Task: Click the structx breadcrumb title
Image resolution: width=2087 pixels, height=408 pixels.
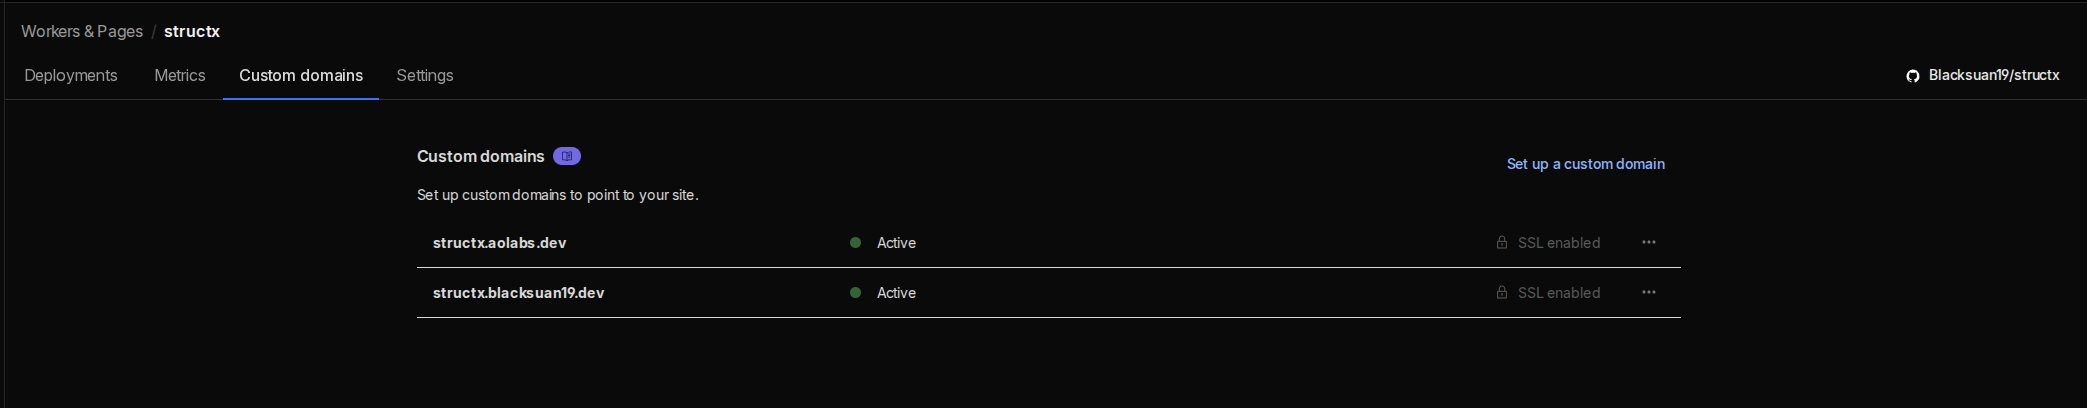Action: tap(192, 32)
